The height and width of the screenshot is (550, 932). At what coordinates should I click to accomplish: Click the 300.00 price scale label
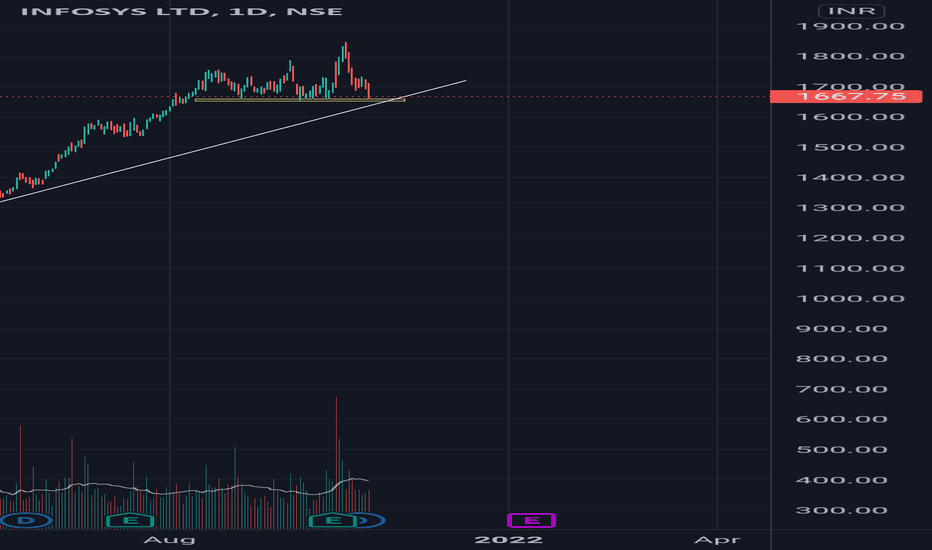842,511
